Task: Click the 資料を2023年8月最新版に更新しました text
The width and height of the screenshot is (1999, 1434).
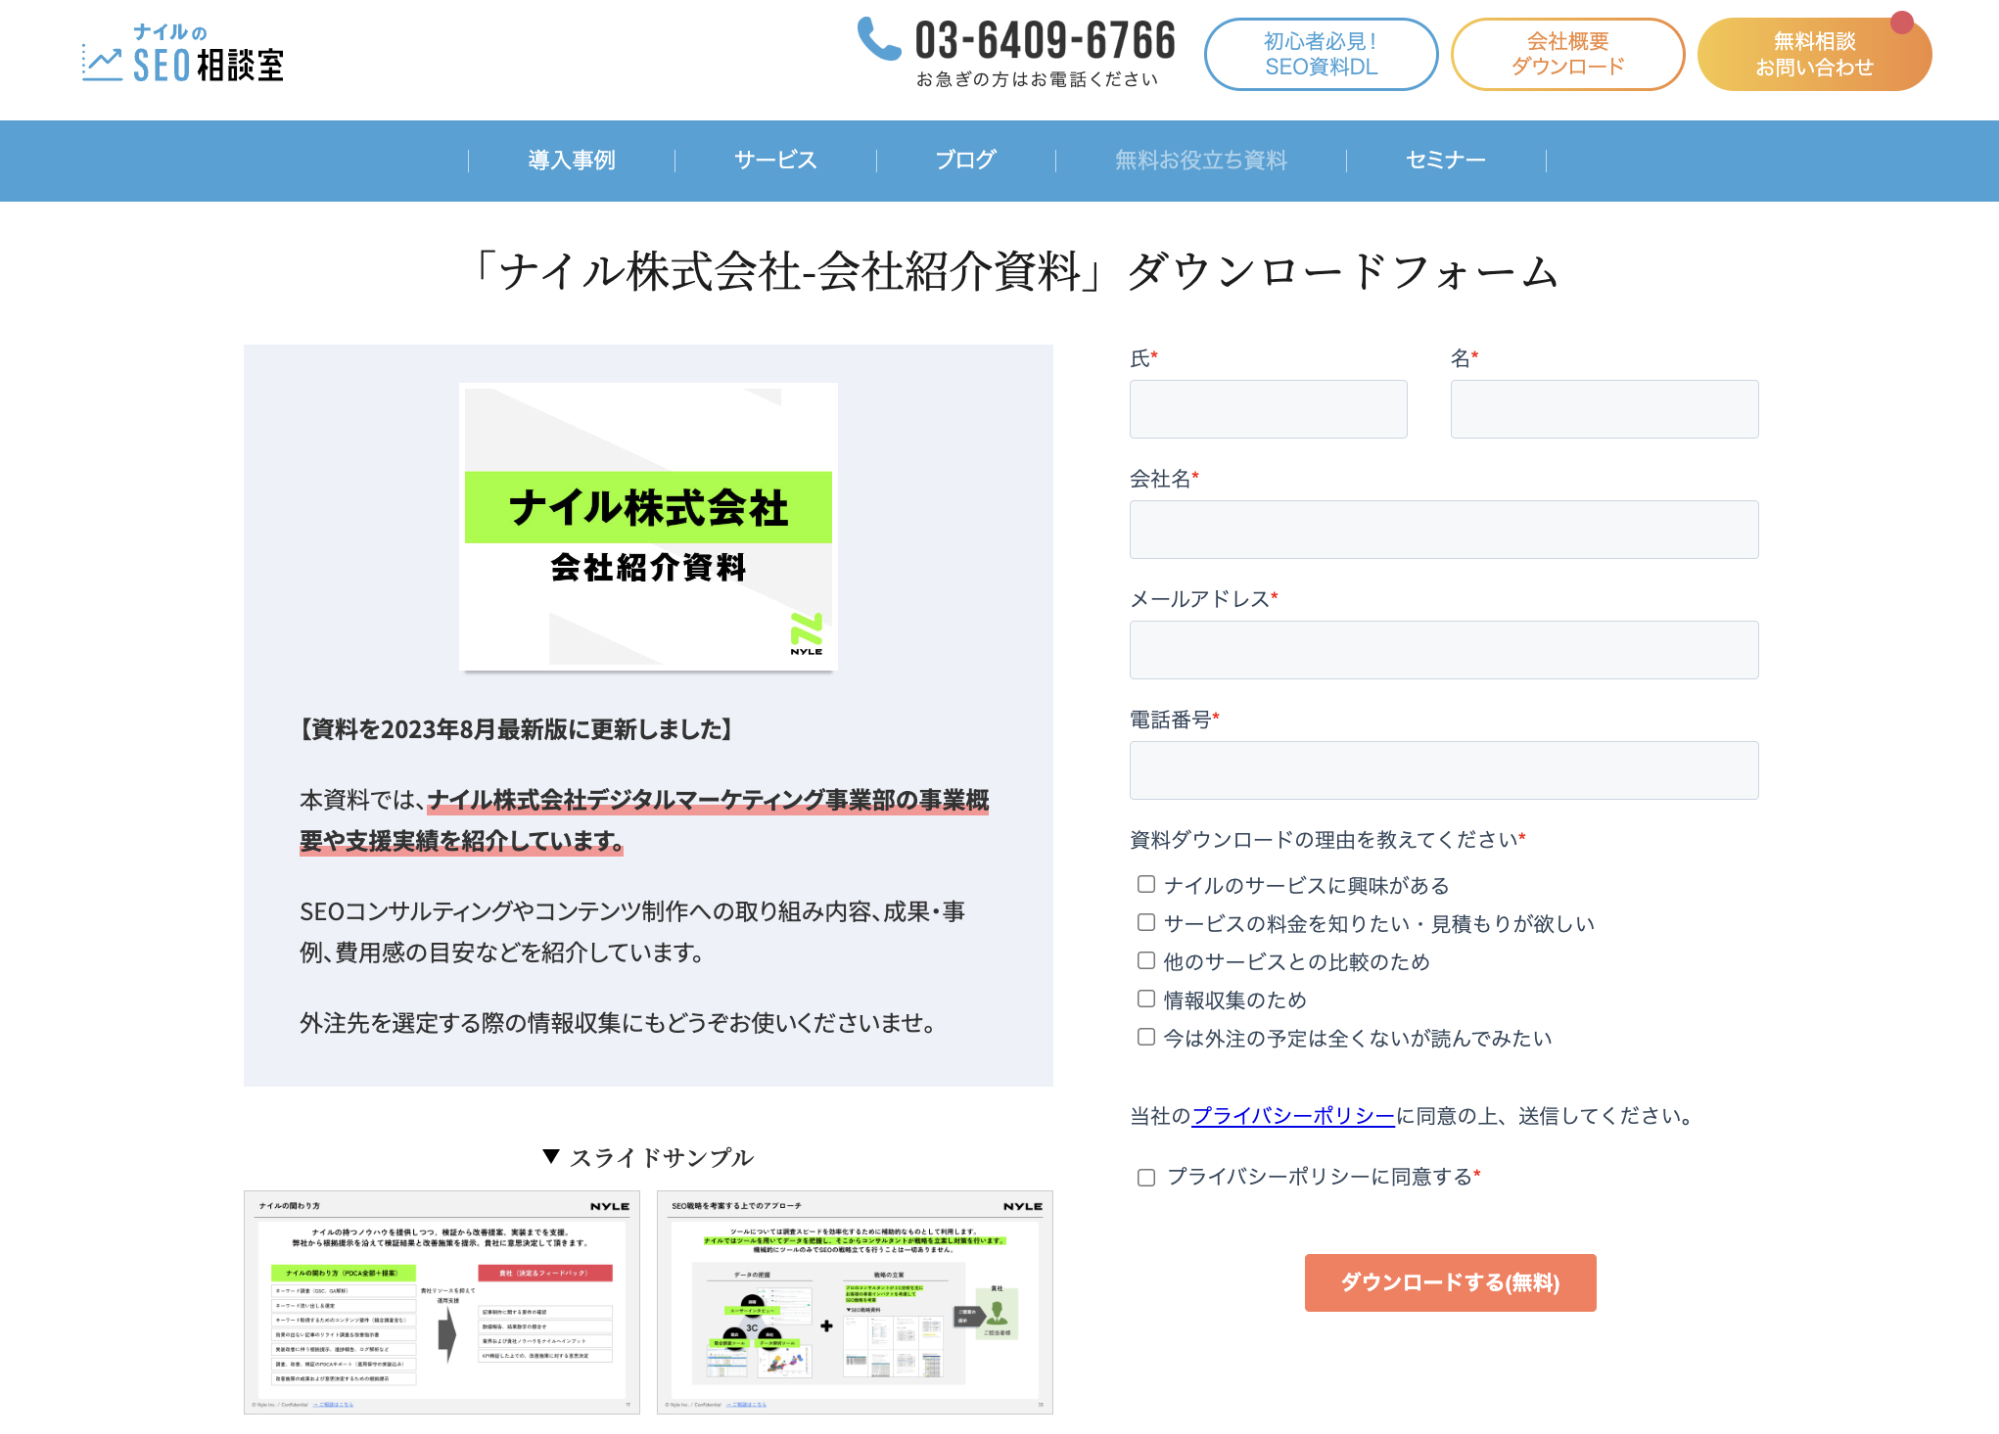Action: (x=516, y=729)
